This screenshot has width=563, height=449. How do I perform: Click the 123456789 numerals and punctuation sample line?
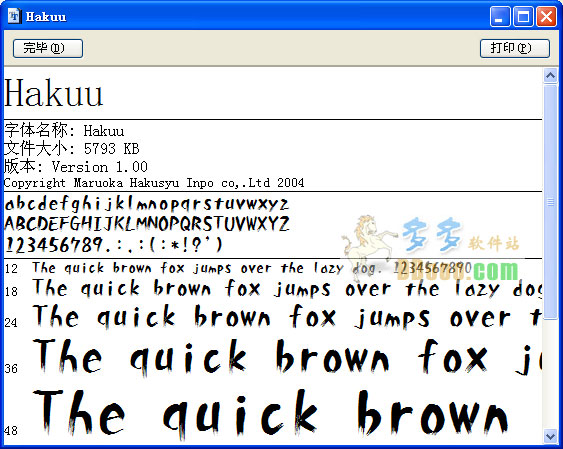pyautogui.click(x=113, y=245)
